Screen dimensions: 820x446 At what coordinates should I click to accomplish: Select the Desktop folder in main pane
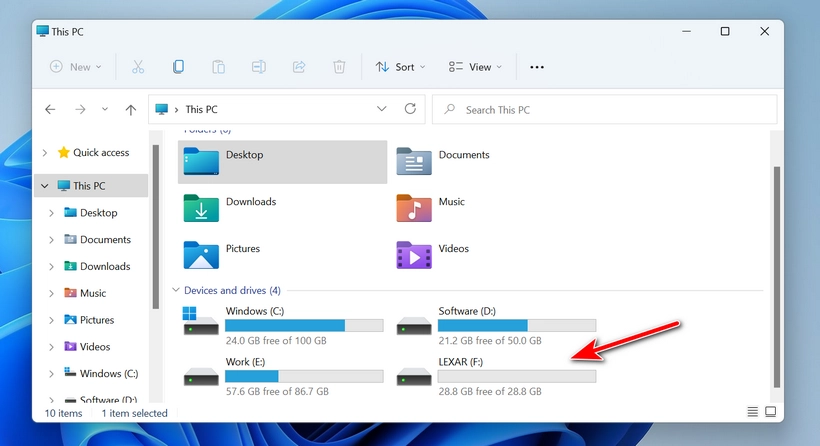pyautogui.click(x=282, y=162)
